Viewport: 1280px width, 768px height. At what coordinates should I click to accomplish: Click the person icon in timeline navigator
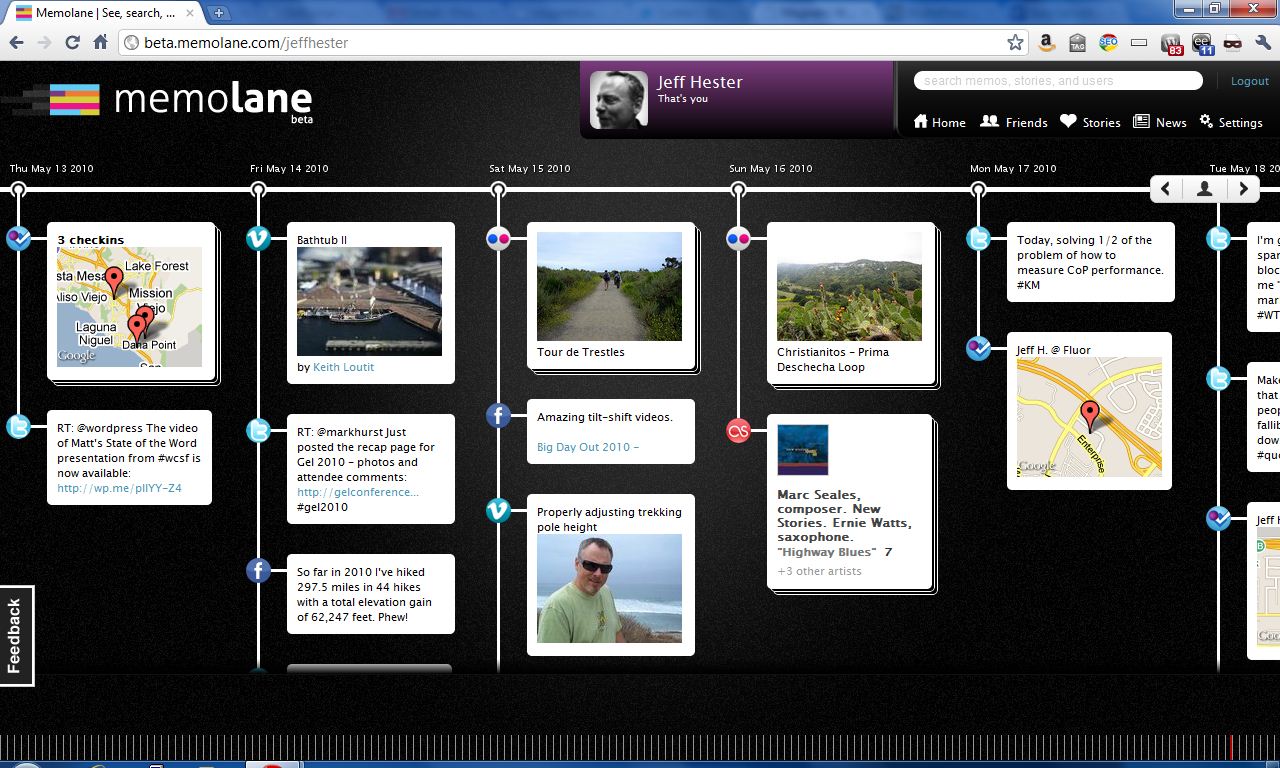(x=1204, y=188)
